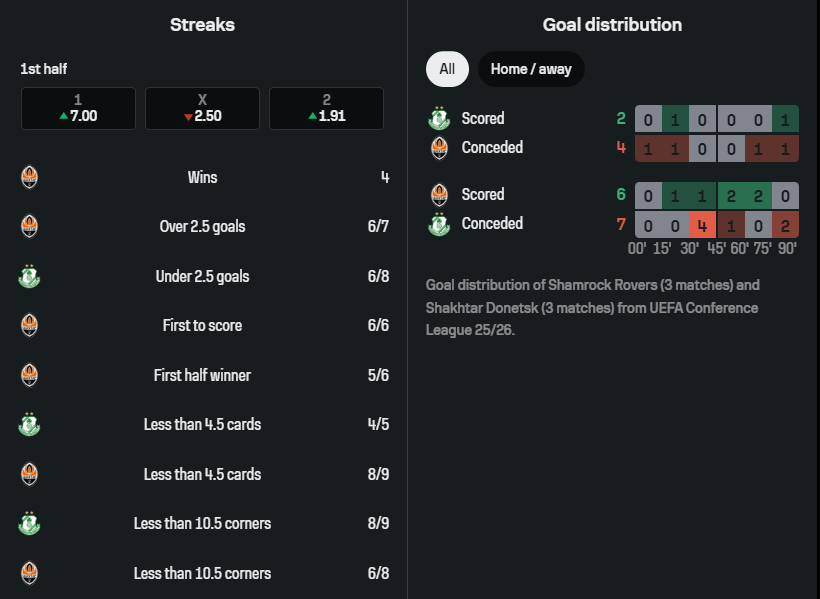Viewport: 820px width, 599px height.
Task: Click Shakhtar logo beside Over 2.5 goals
Action: pos(30,227)
